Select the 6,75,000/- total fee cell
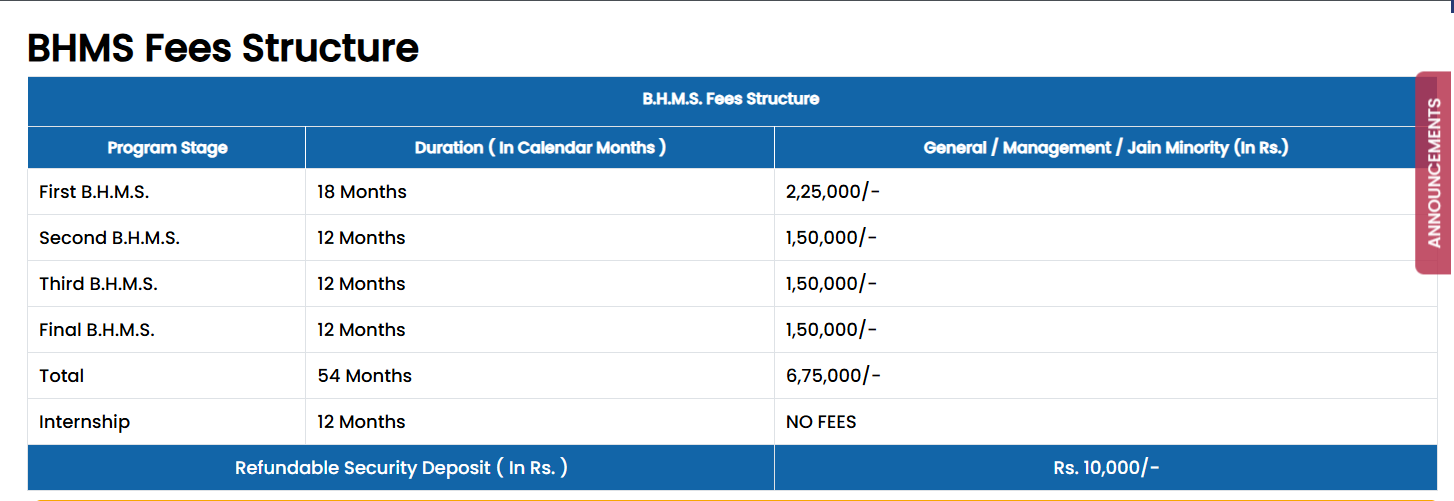Viewport: 1454px width, 501px height. point(833,376)
